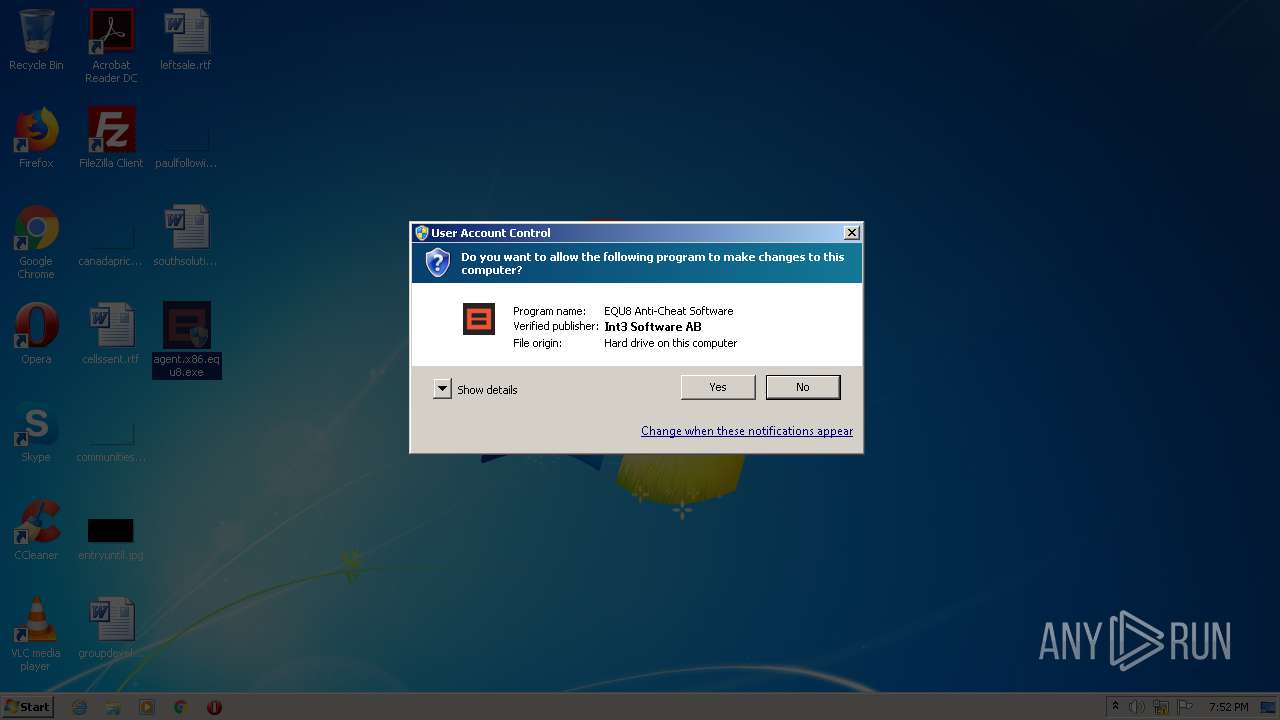Open Internet Explorer in taskbar
The width and height of the screenshot is (1280, 720).
[80, 707]
